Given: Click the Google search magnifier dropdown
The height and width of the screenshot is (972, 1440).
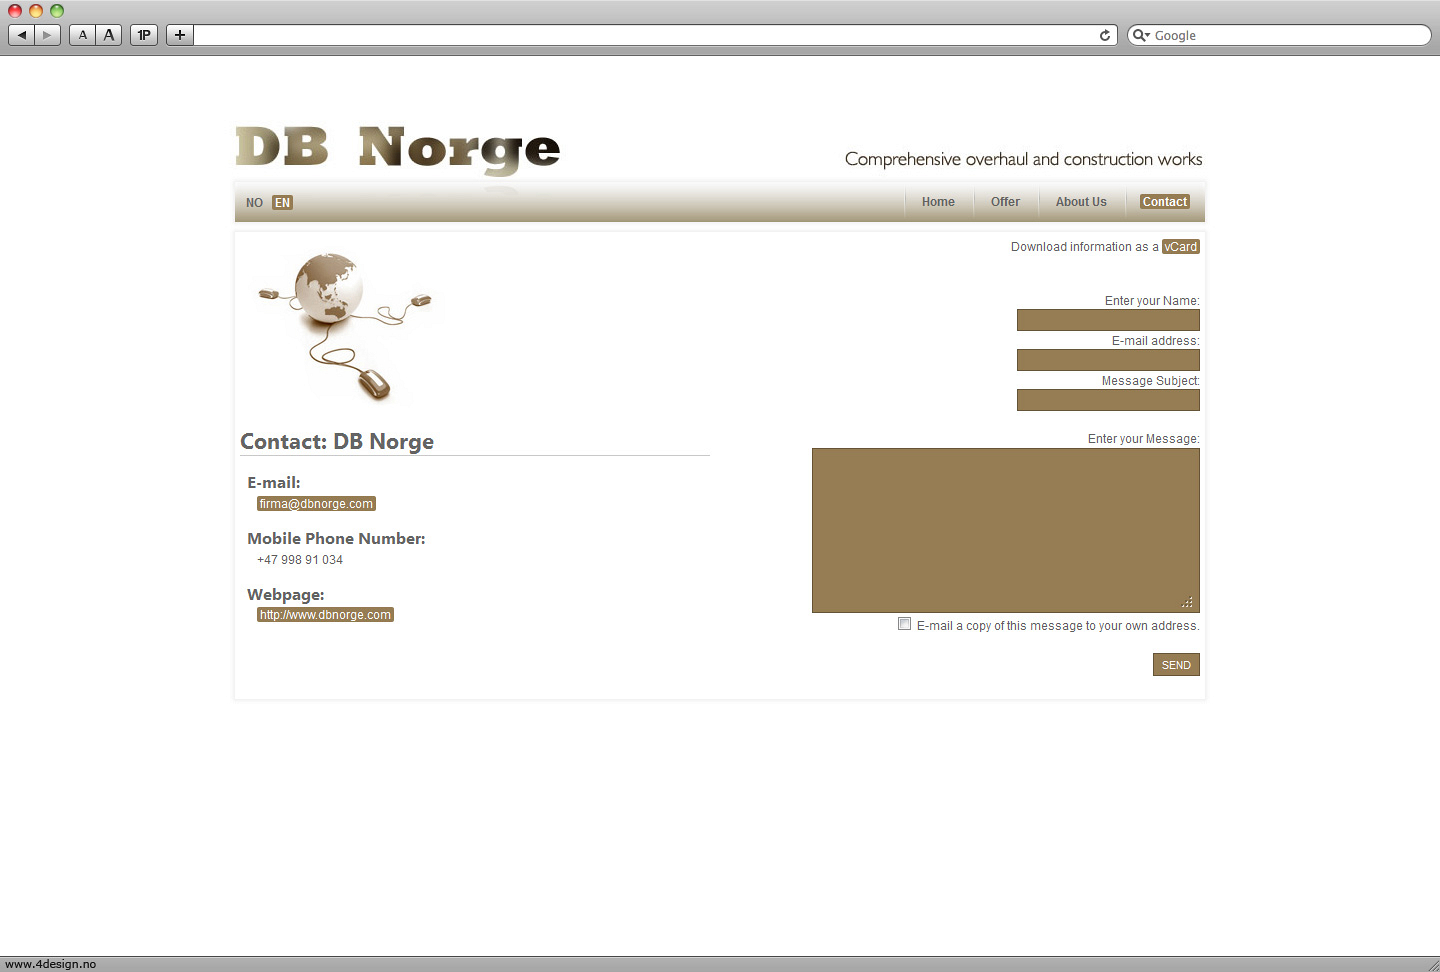Looking at the screenshot, I should coord(1141,35).
